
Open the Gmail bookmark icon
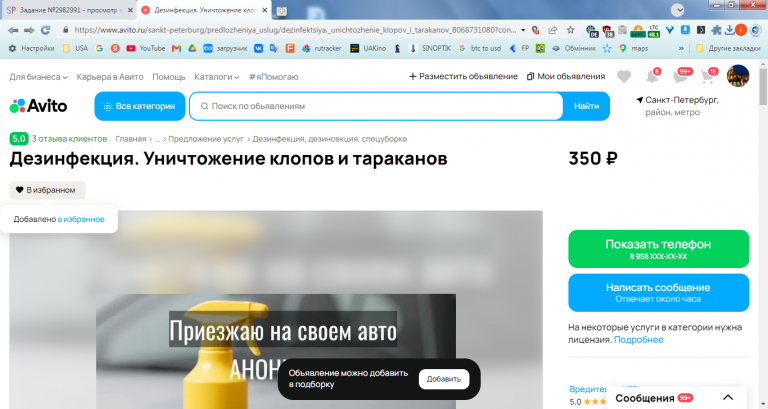[x=176, y=48]
